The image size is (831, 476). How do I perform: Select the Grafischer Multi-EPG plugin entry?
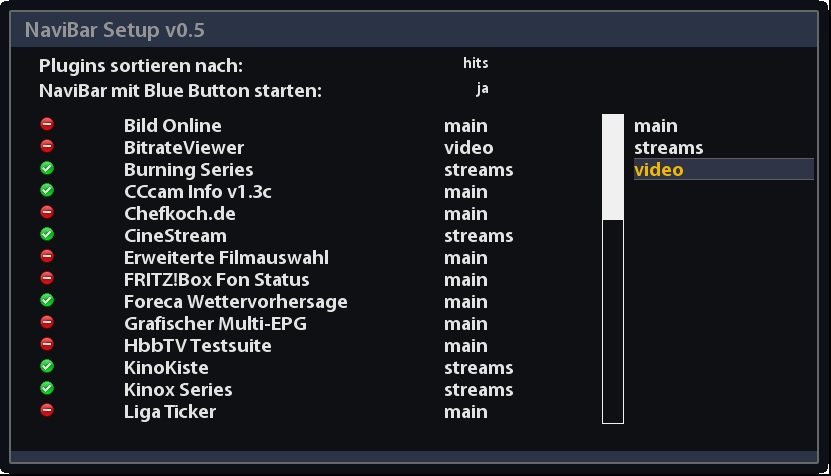215,324
